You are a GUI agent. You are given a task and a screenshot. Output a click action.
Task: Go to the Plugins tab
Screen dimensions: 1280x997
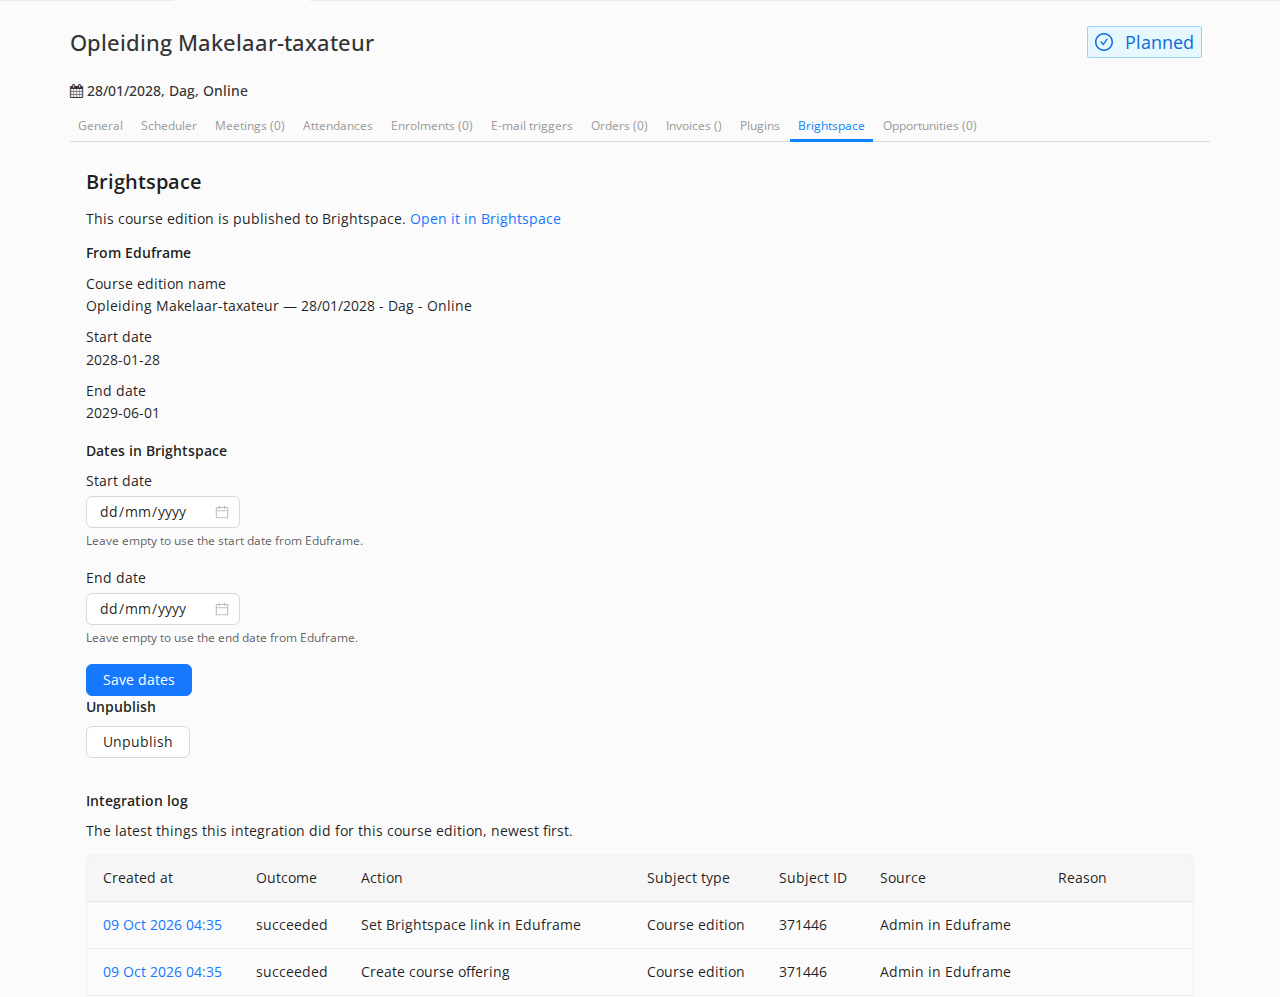[x=760, y=126]
